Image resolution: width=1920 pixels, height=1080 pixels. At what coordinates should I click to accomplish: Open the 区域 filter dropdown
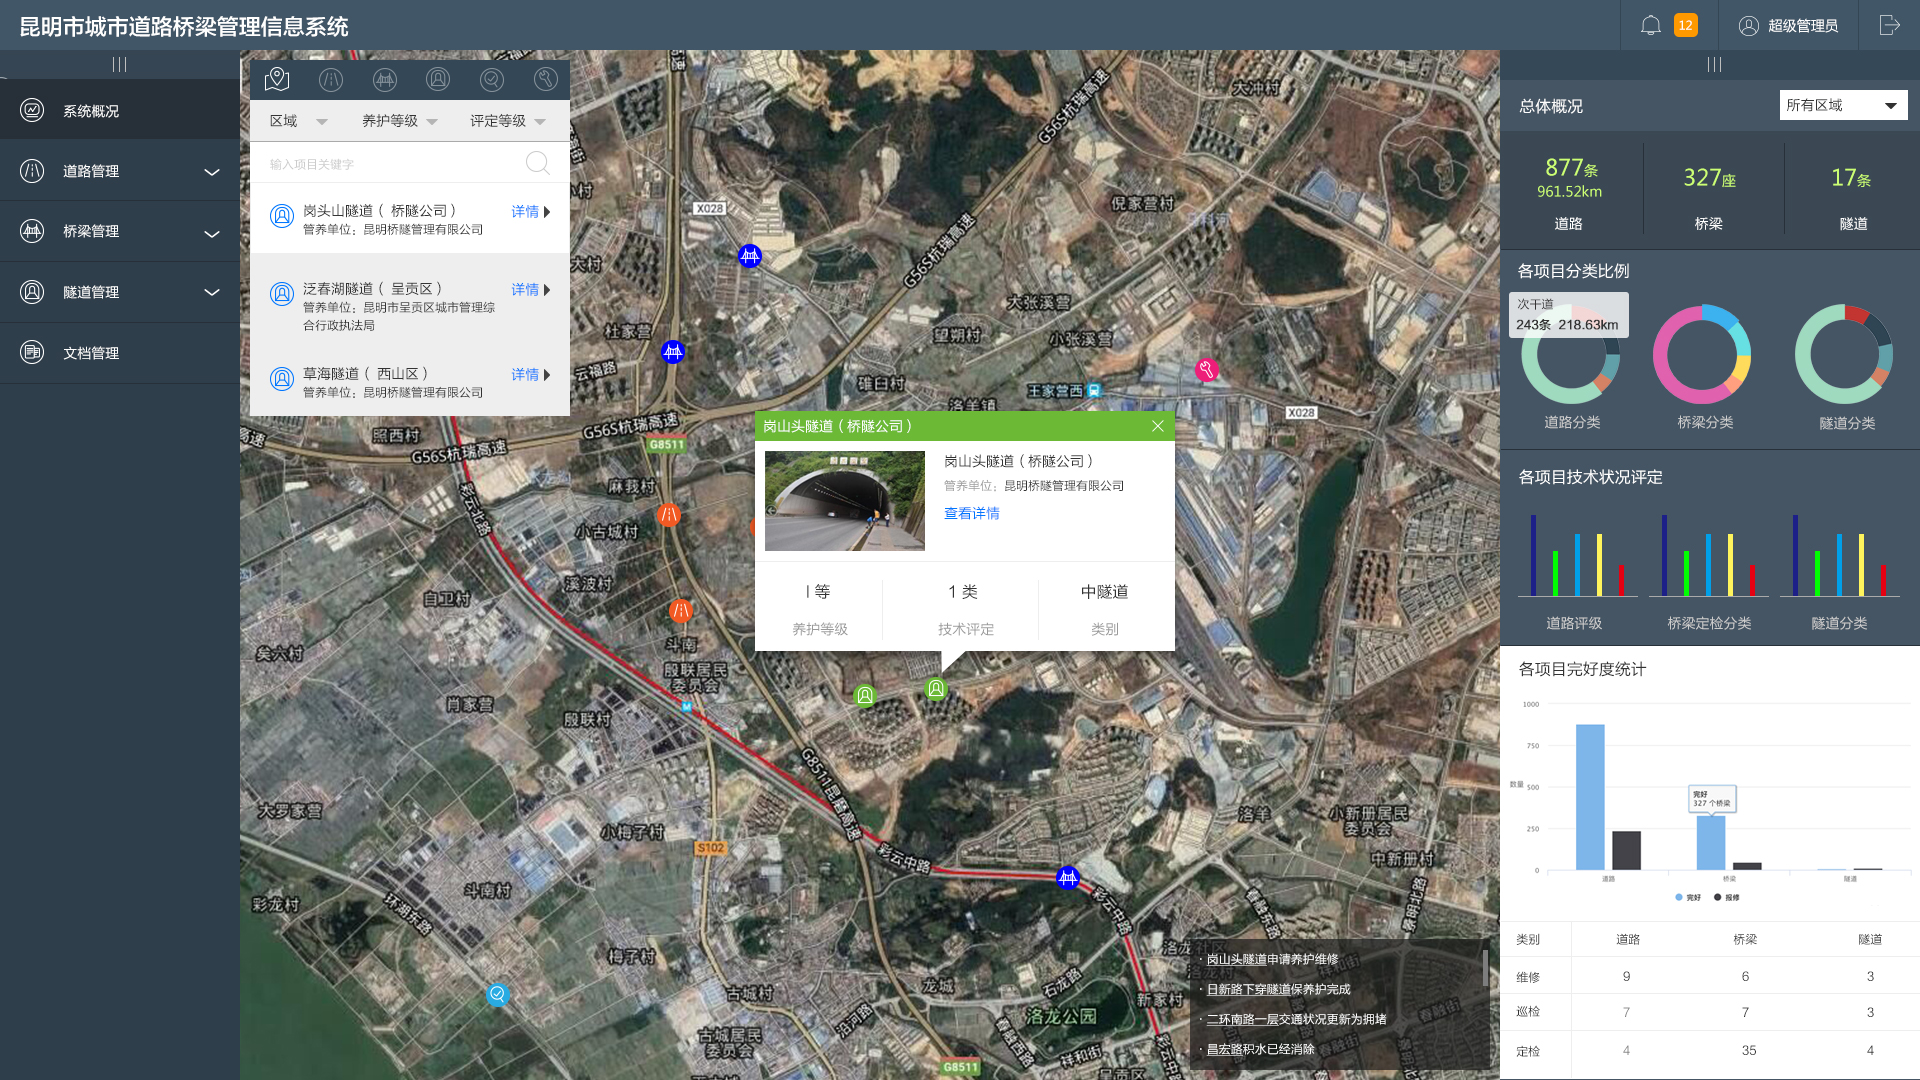[x=298, y=121]
